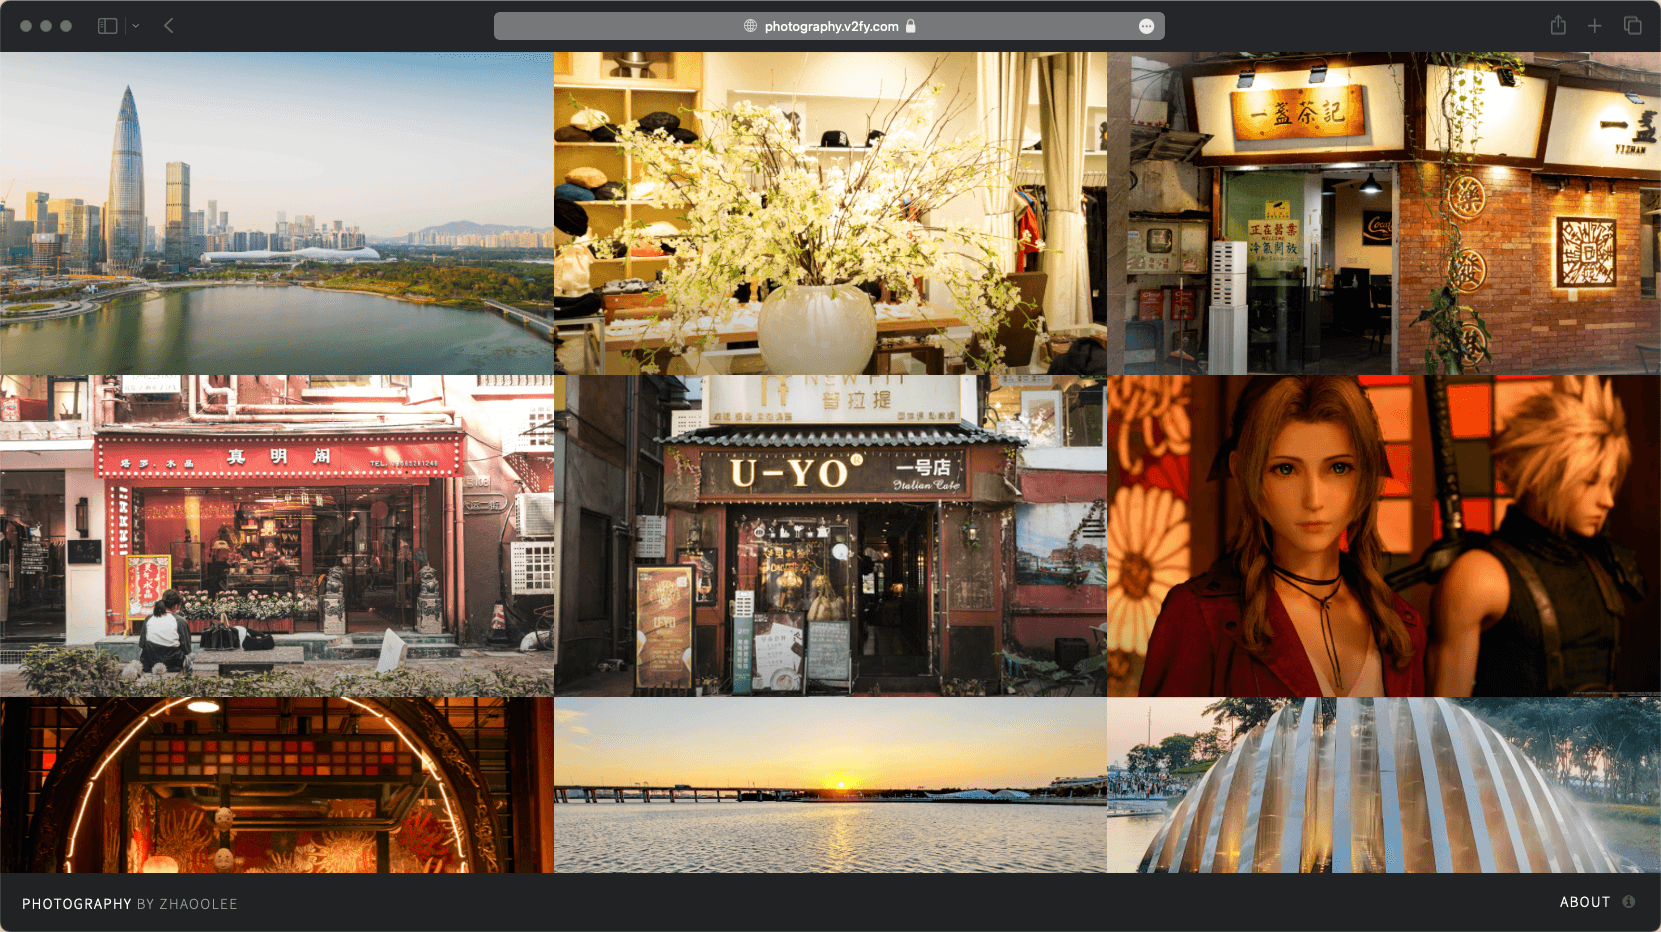Open the white flowers in vase photo

[830, 213]
